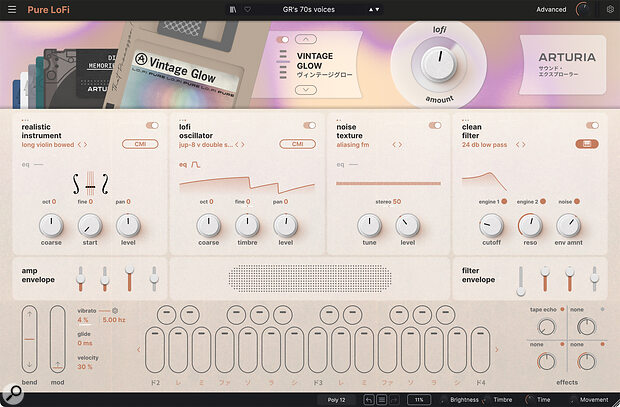Click the CMI button in lofi oscillator
The height and width of the screenshot is (407, 620).
point(297,144)
